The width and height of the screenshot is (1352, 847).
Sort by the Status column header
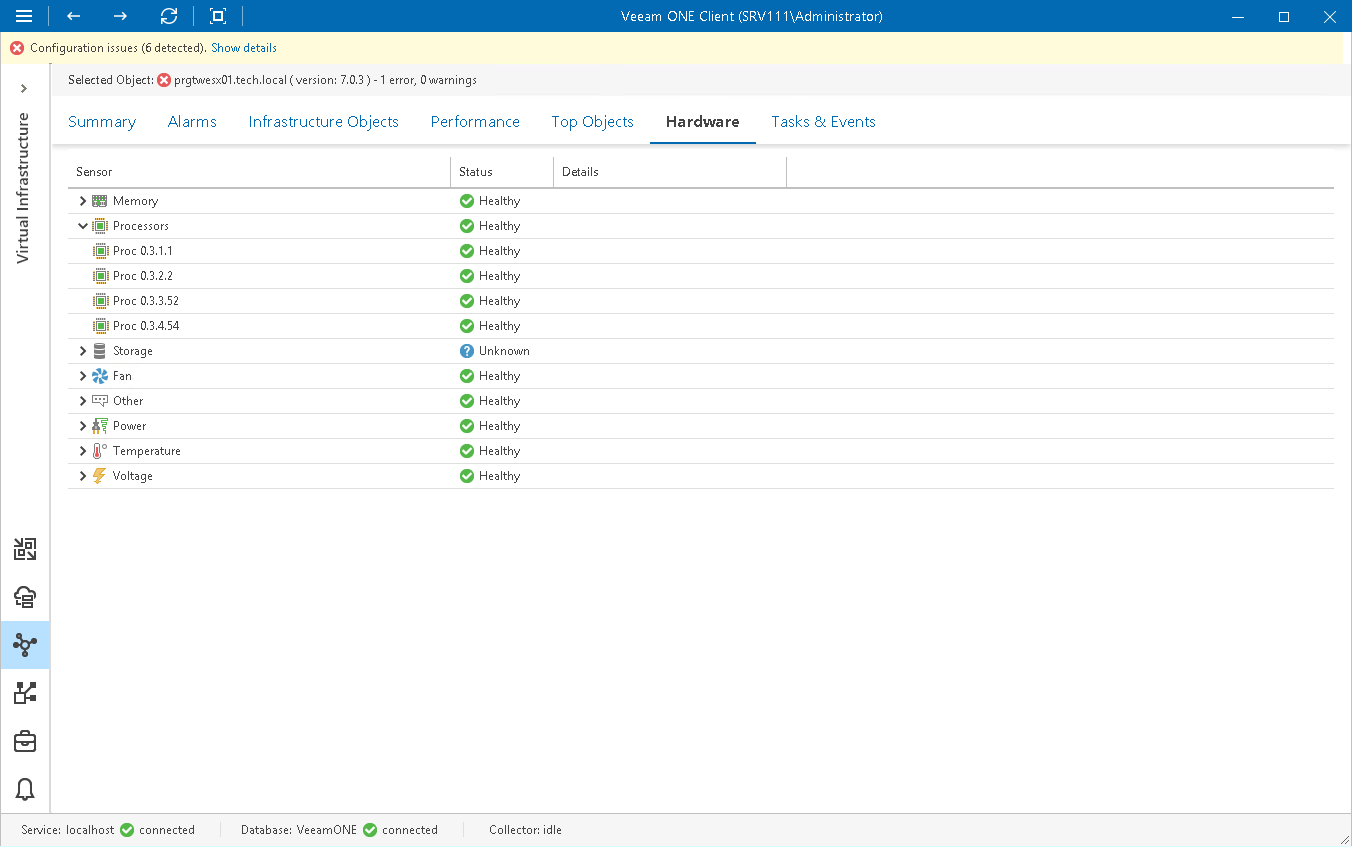tap(502, 172)
